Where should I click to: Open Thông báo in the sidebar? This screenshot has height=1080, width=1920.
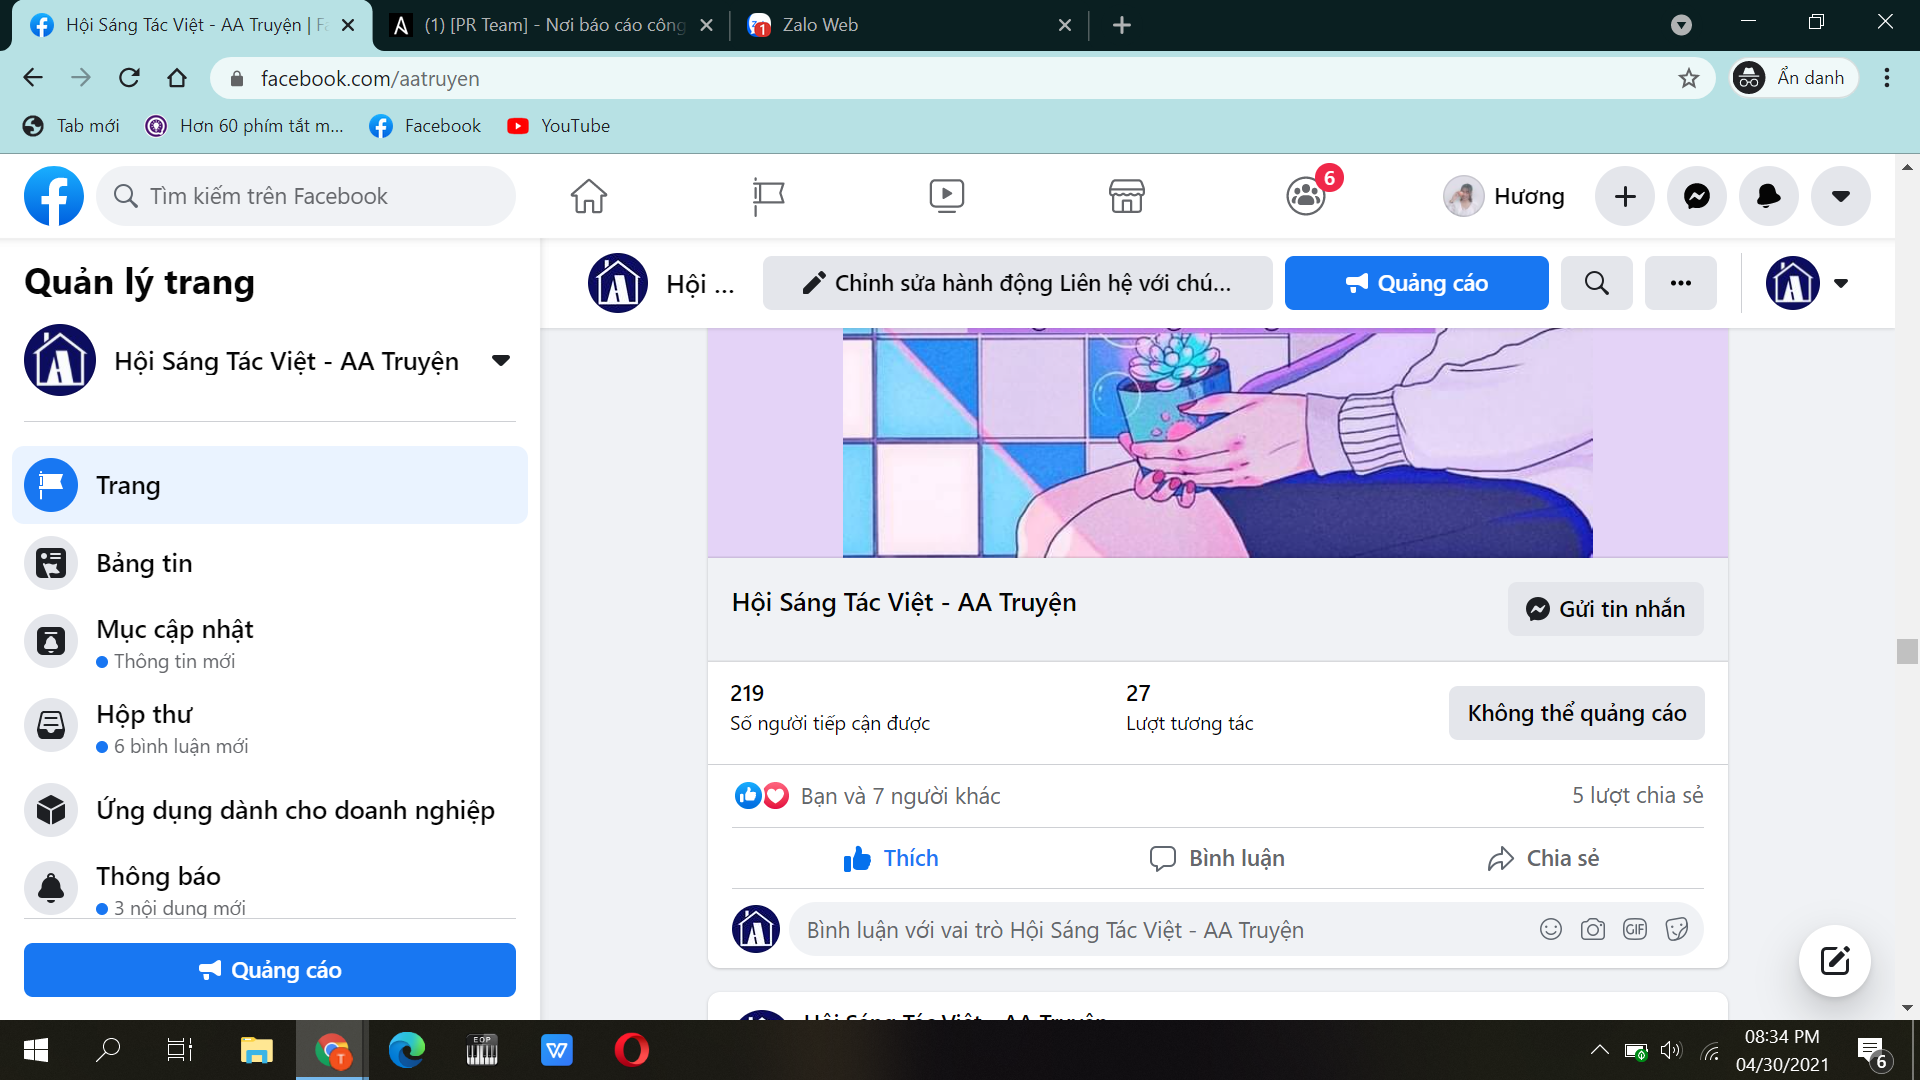270,888
